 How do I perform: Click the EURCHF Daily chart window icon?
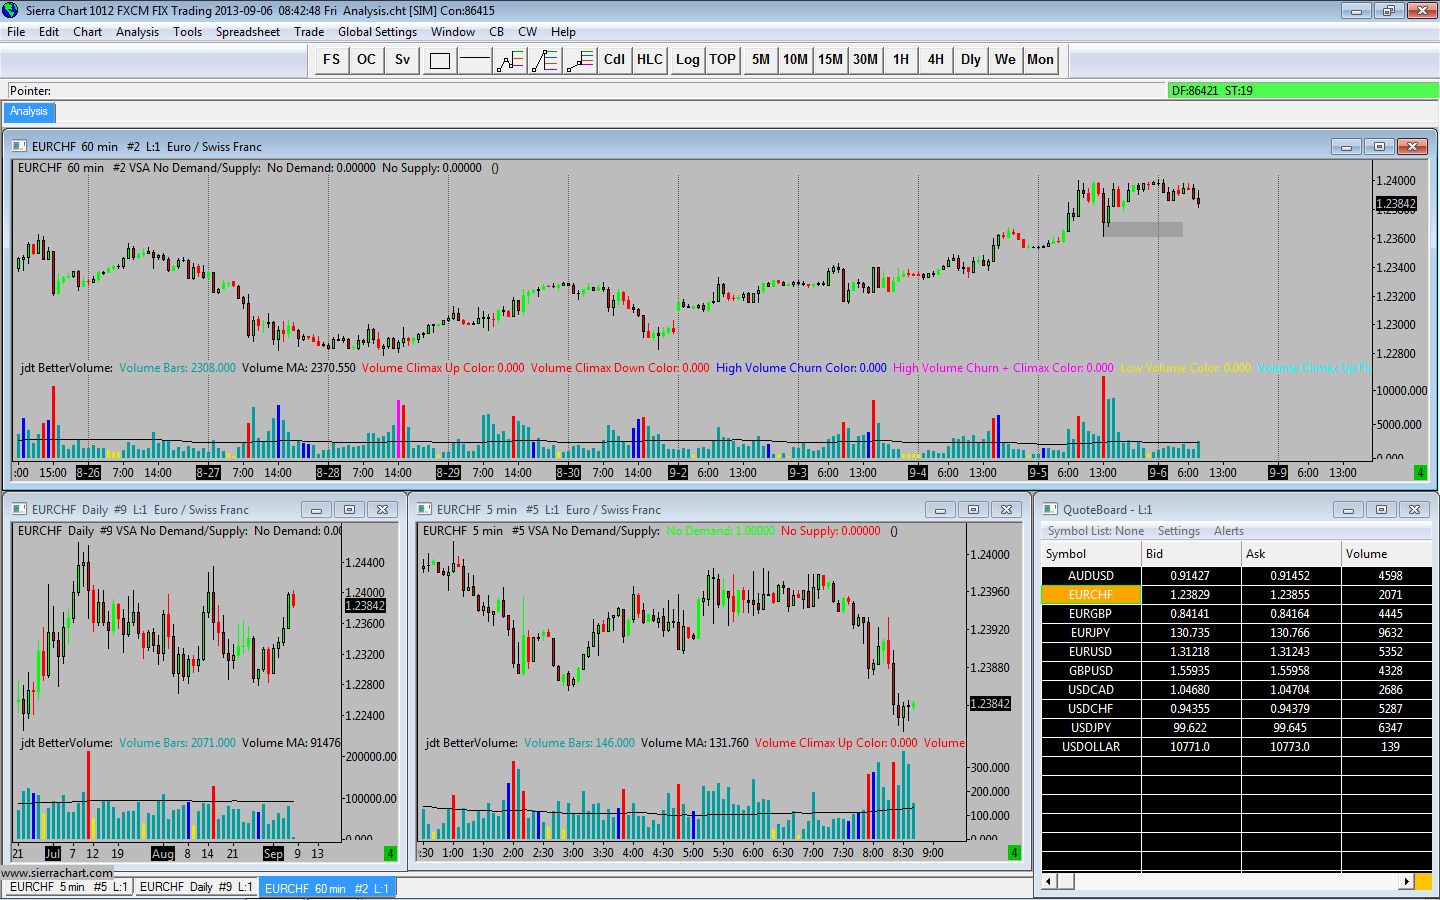[x=19, y=509]
